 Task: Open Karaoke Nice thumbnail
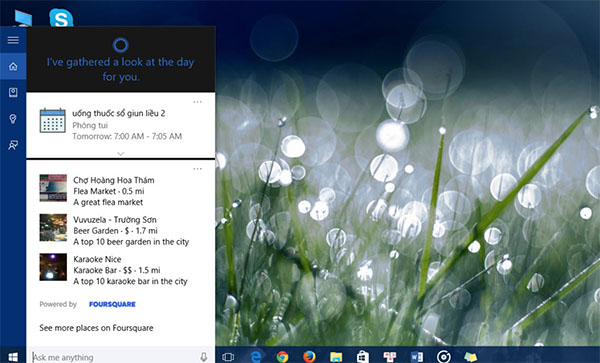click(x=53, y=267)
